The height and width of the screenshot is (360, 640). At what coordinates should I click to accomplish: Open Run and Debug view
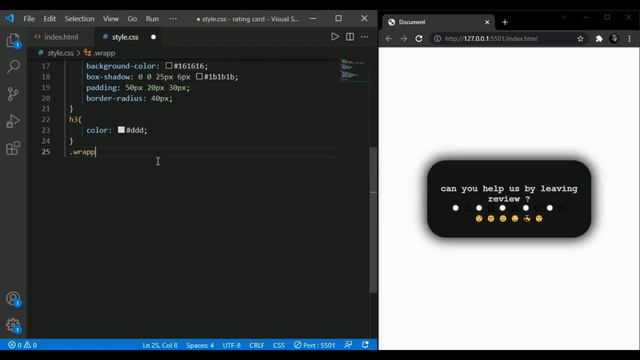click(13, 121)
